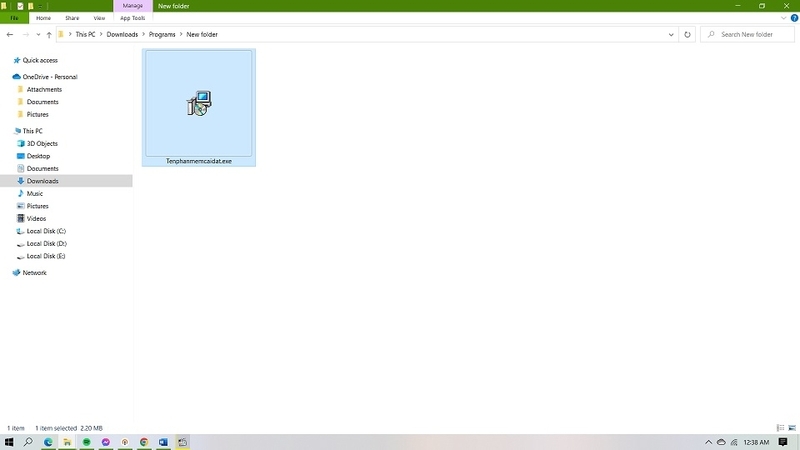800x450 pixels.
Task: Click the Refresh button beside address bar
Action: 687,34
